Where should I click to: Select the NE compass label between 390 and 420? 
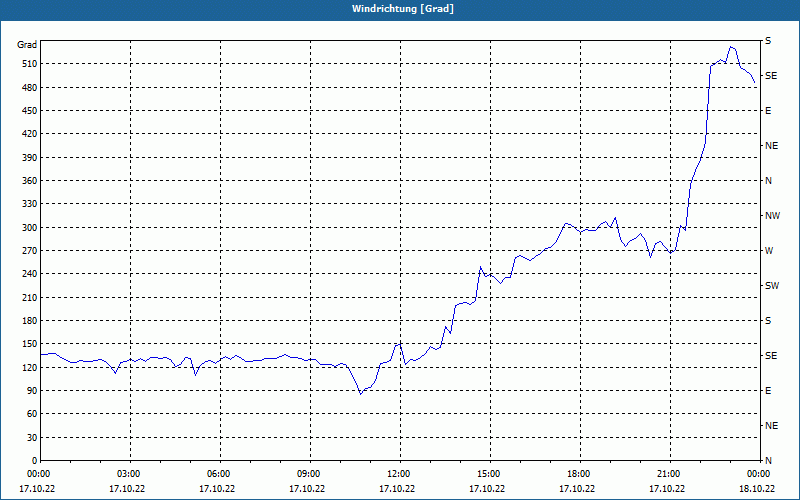(771, 146)
